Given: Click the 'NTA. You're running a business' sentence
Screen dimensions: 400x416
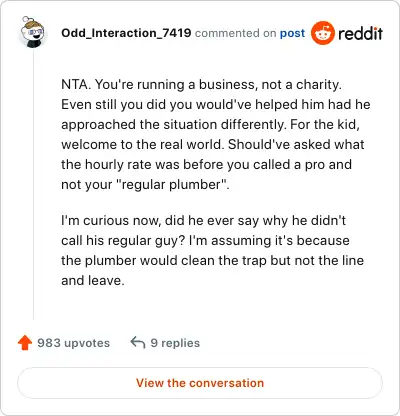Looking at the screenshot, I should pyautogui.click(x=201, y=85).
